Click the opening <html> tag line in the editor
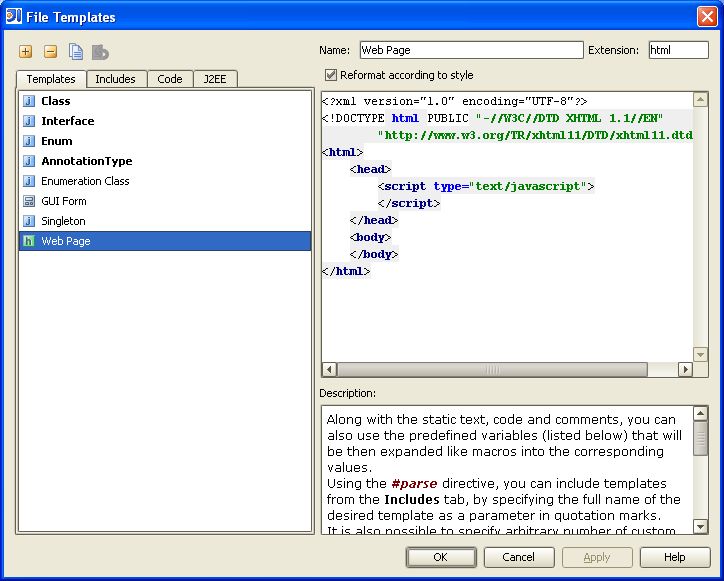This screenshot has width=724, height=581. (343, 152)
